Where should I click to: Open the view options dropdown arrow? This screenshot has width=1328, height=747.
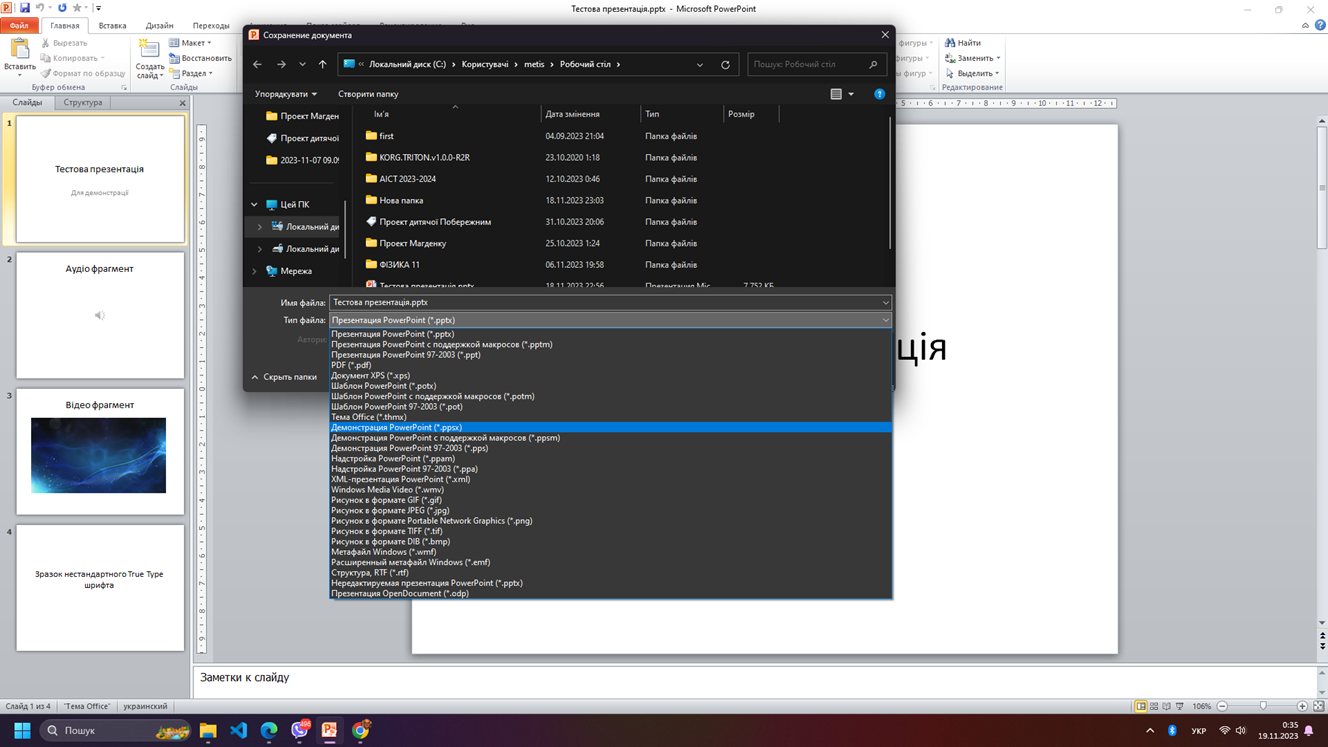pyautogui.click(x=851, y=94)
